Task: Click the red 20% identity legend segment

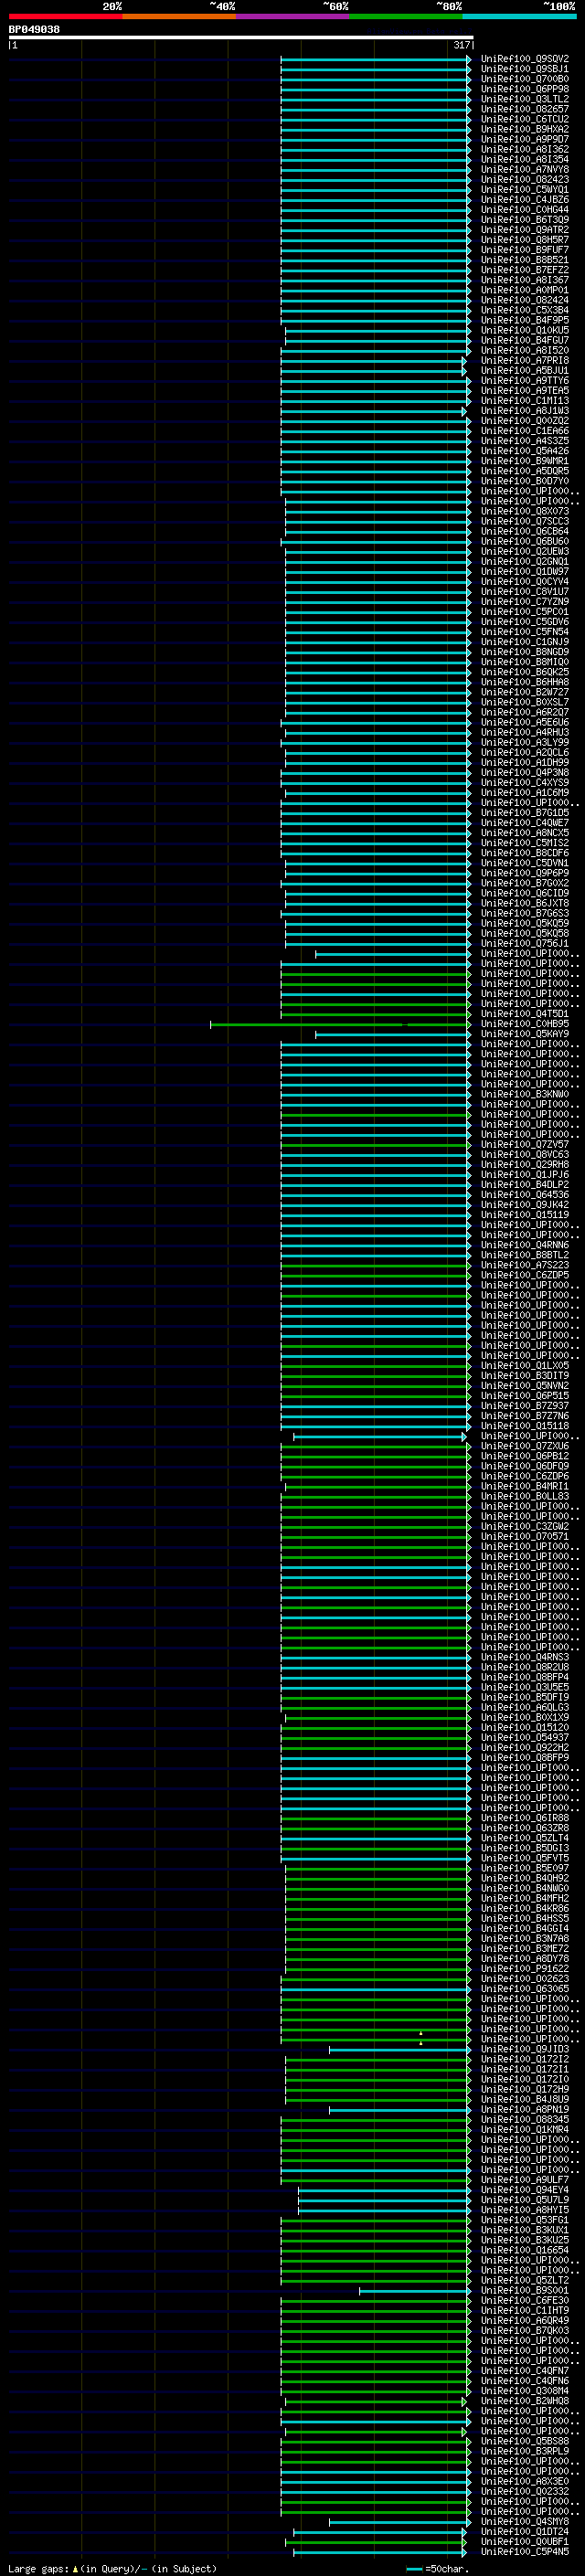Action: [x=65, y=16]
